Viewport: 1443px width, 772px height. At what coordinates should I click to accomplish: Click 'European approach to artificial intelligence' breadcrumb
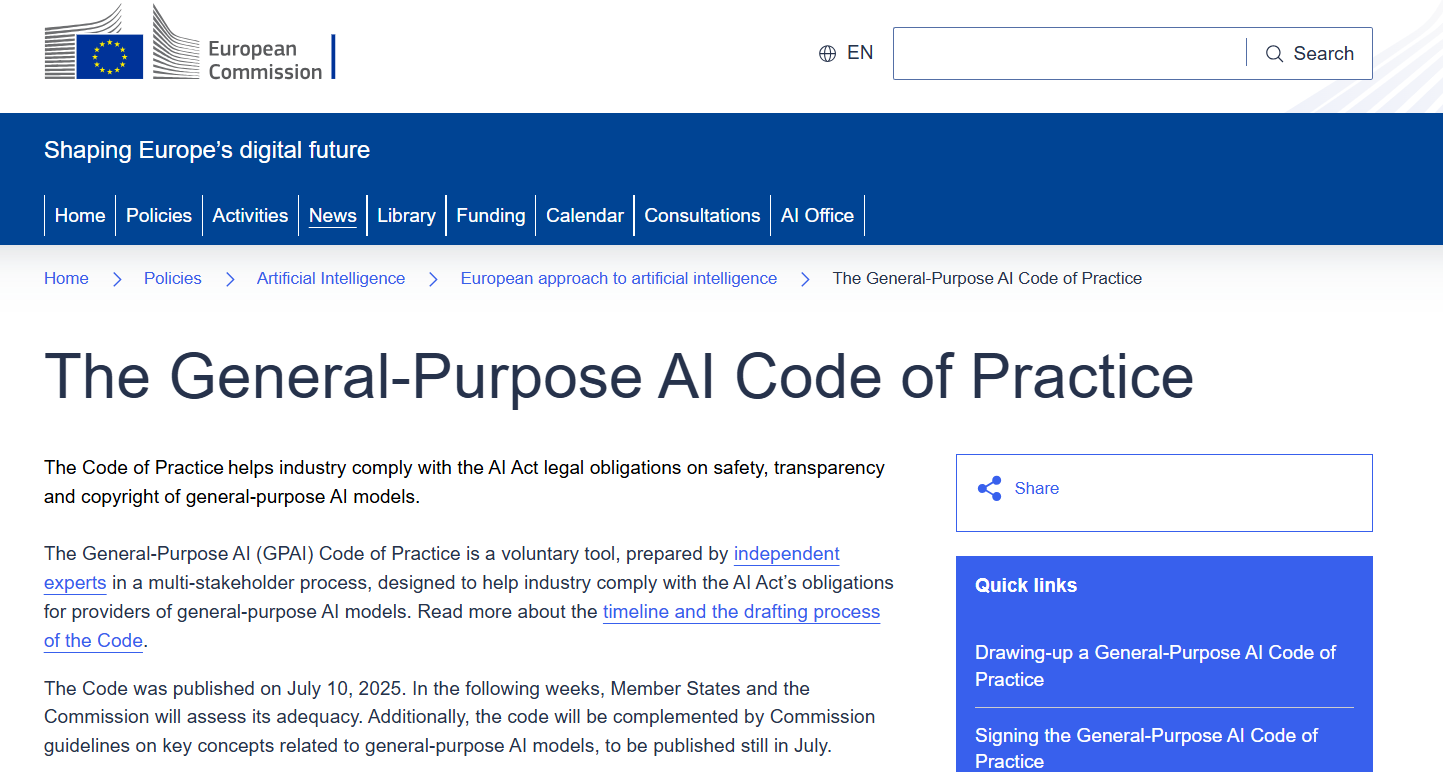[619, 278]
